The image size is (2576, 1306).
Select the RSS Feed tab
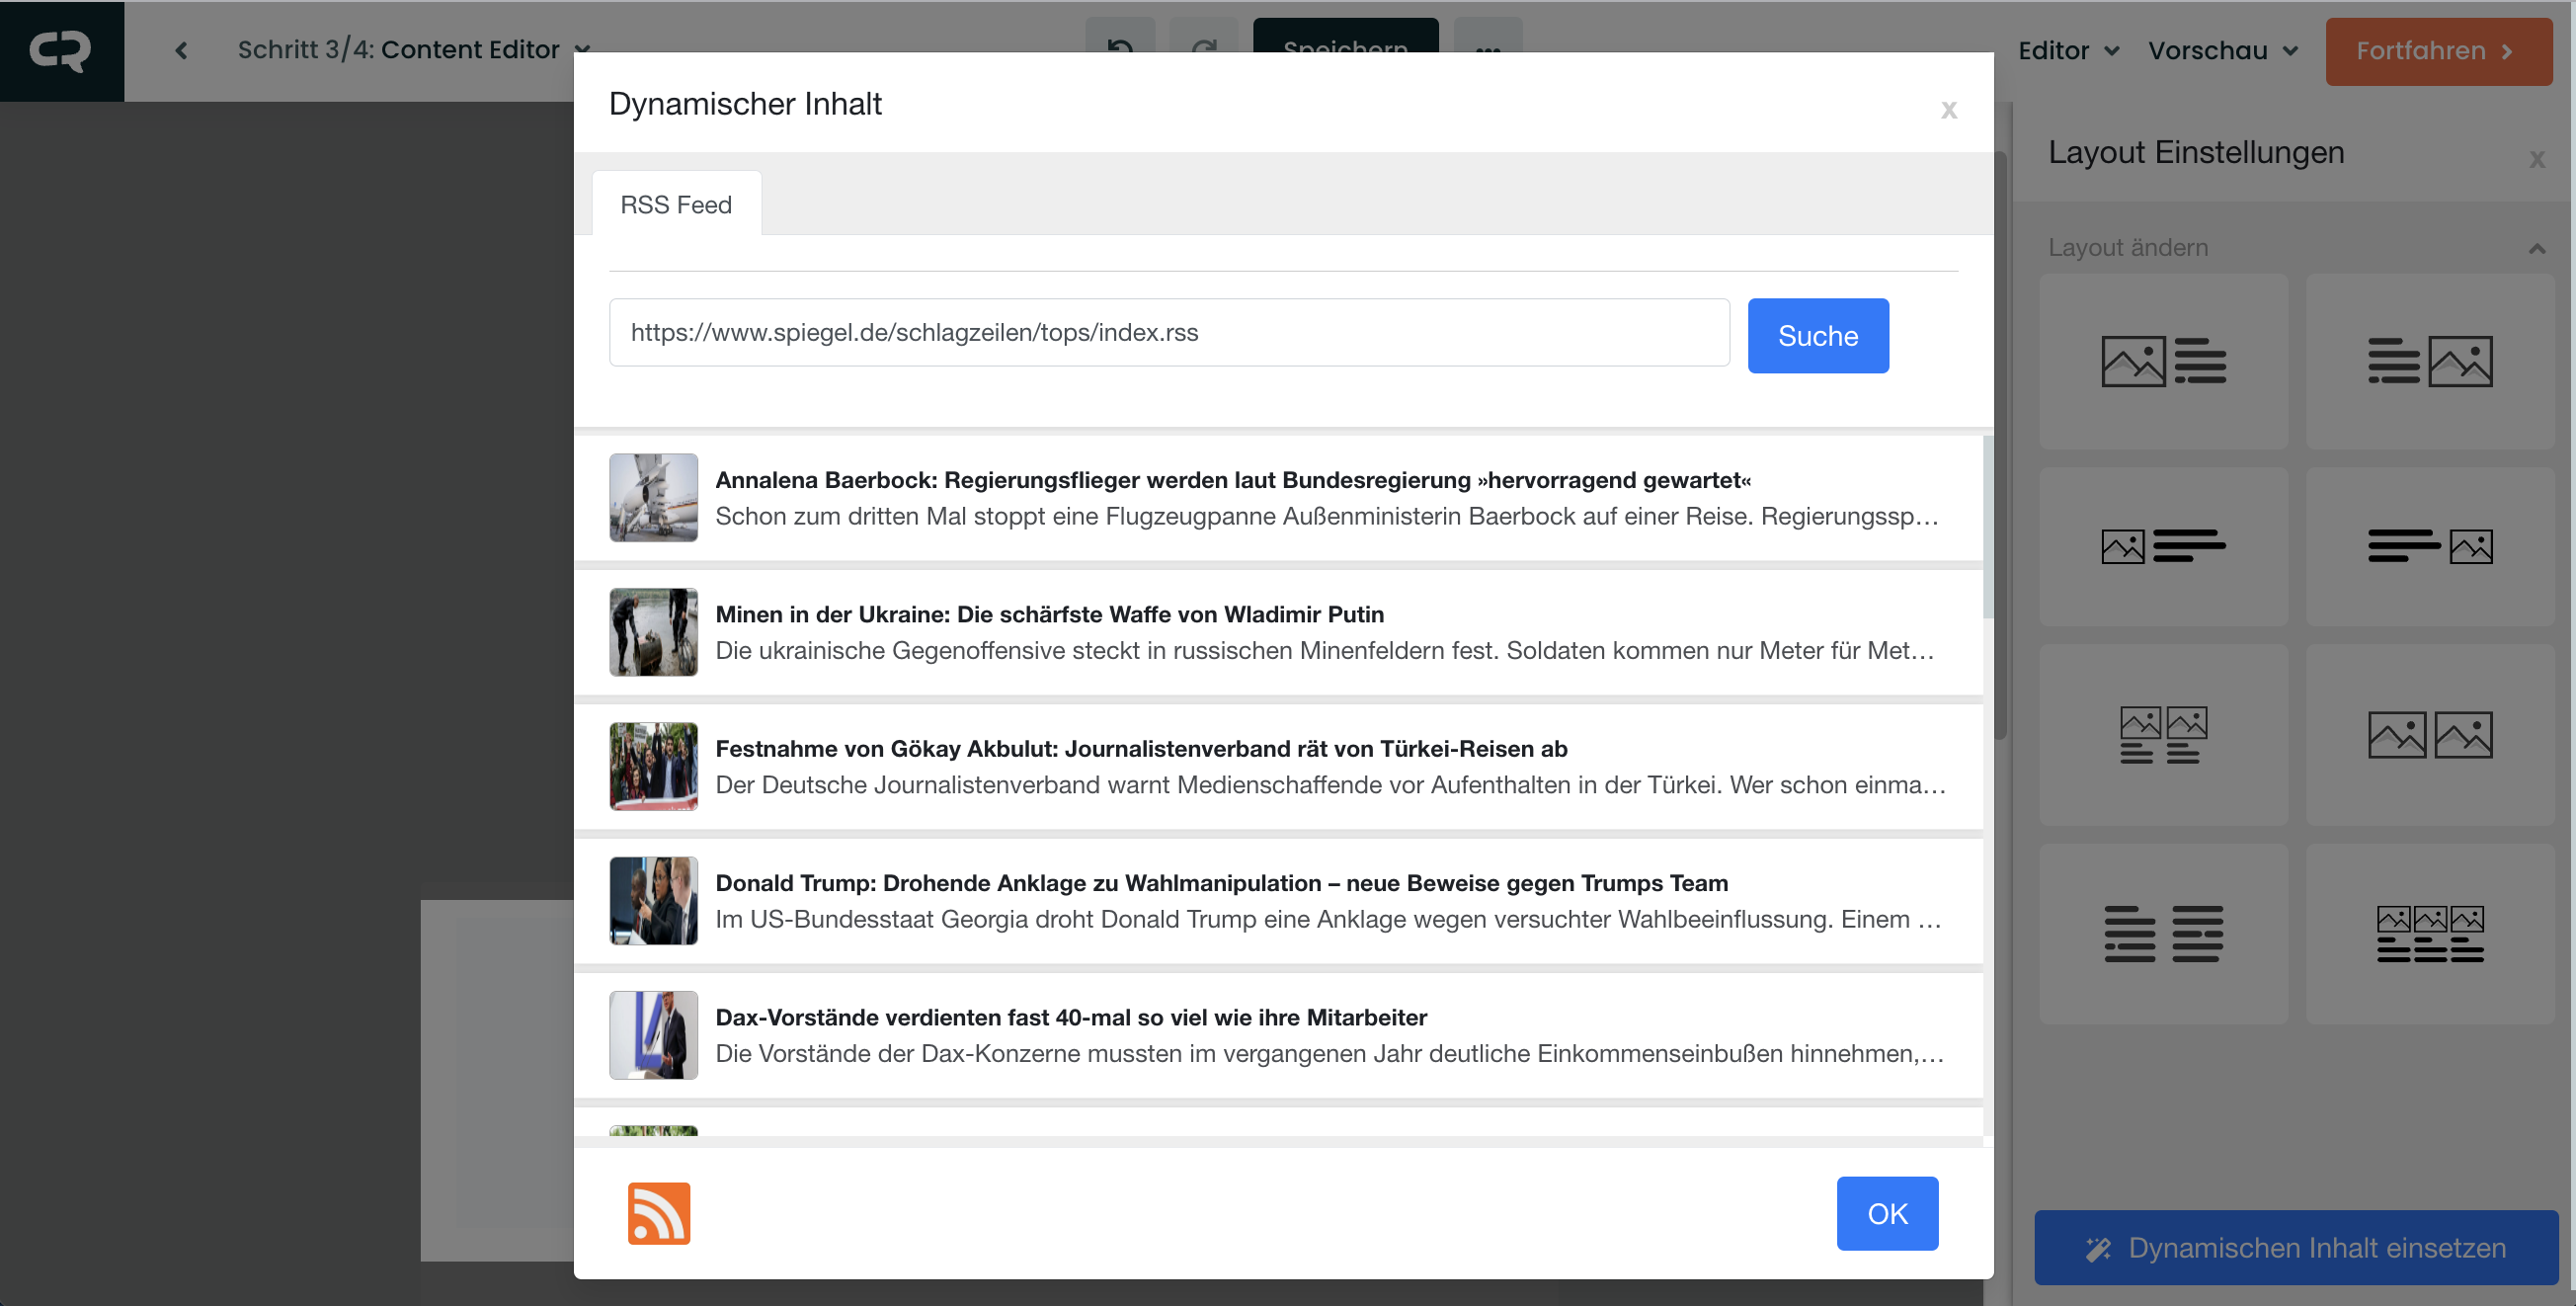pos(676,204)
